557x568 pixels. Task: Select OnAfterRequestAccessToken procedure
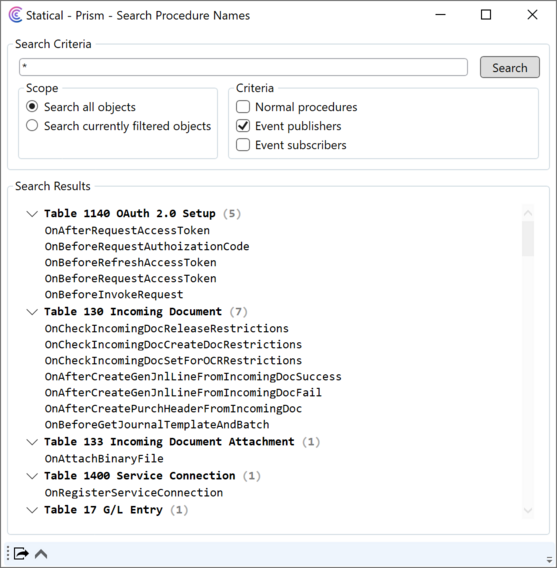tap(127, 230)
